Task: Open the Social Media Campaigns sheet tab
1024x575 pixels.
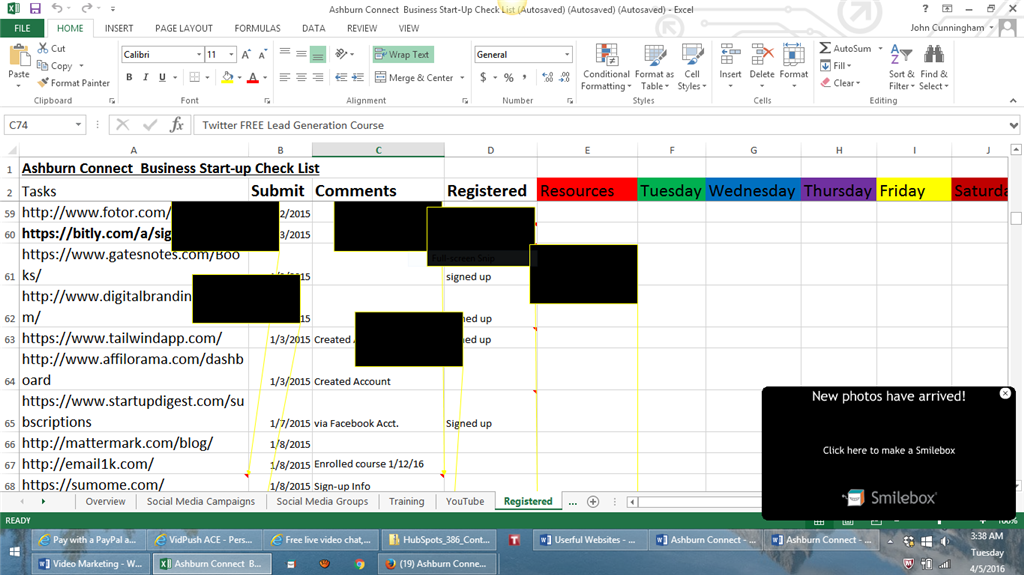Action: (x=200, y=501)
